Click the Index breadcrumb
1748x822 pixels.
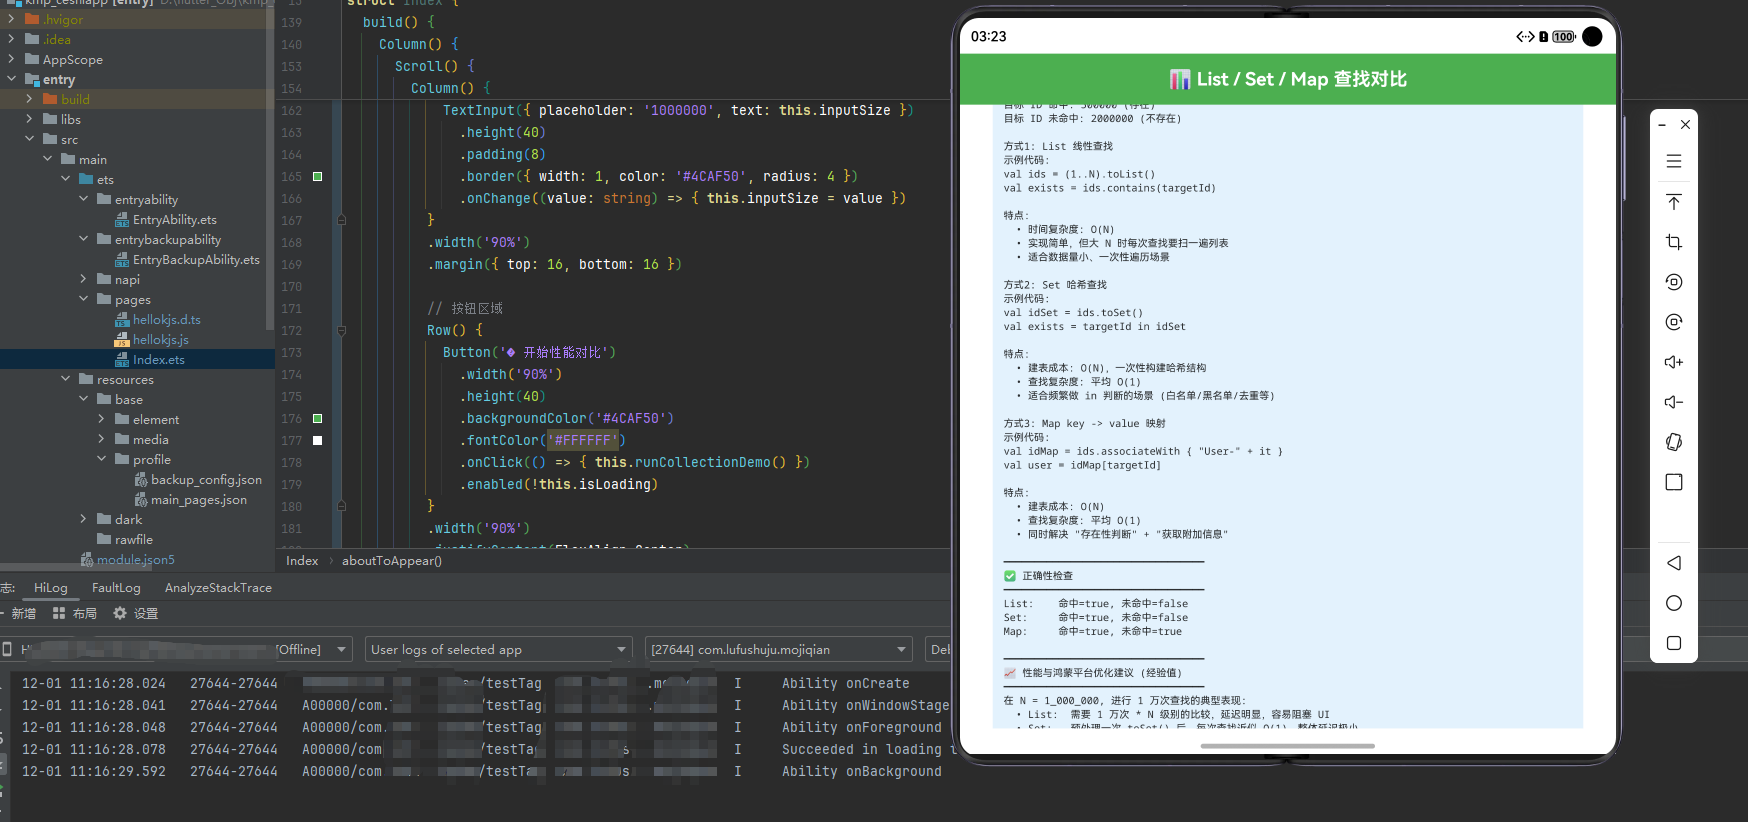point(302,560)
